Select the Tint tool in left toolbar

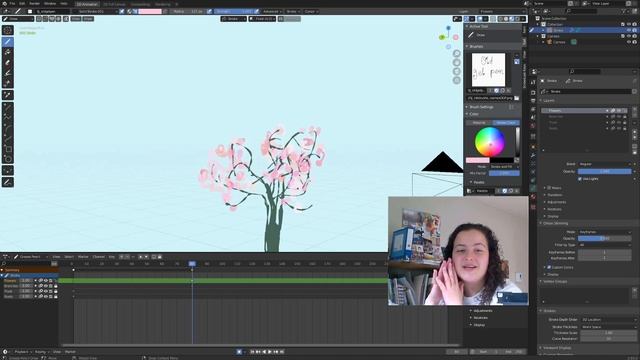click(8, 73)
